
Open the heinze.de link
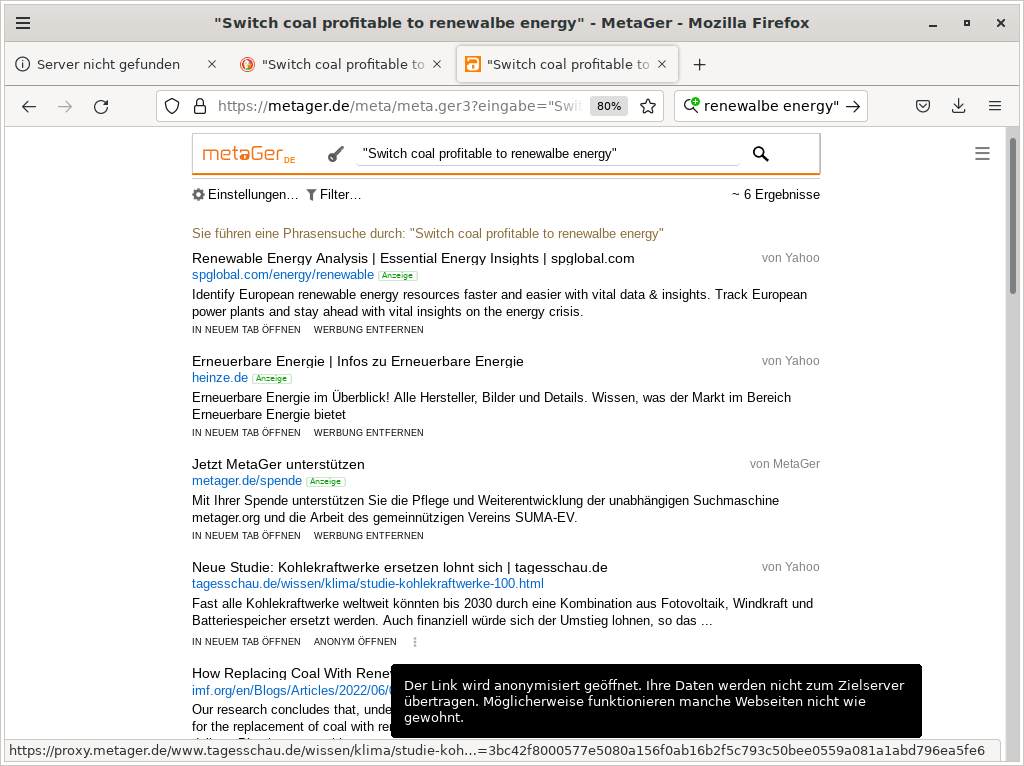(x=220, y=378)
